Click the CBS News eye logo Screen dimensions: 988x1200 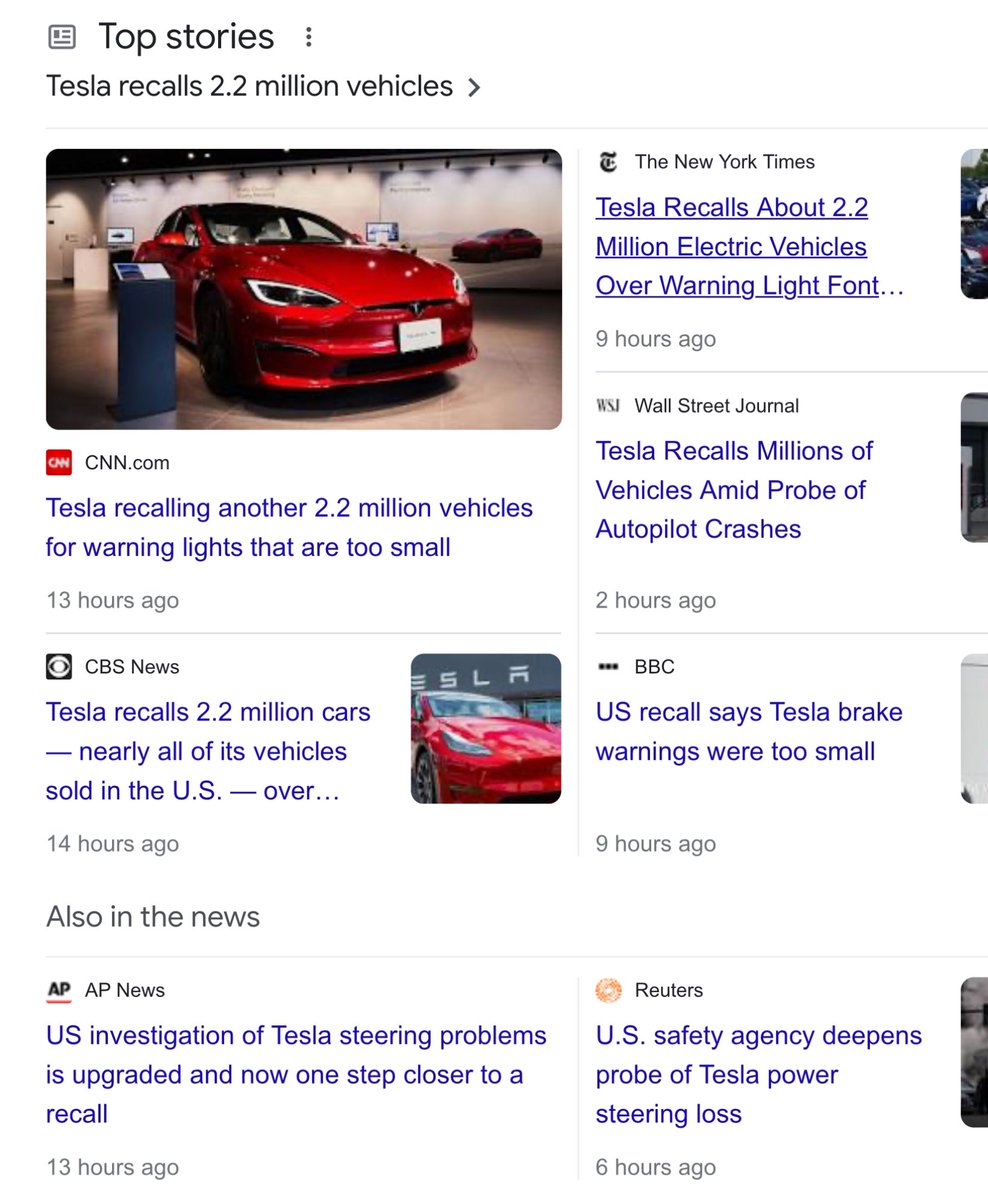point(58,666)
